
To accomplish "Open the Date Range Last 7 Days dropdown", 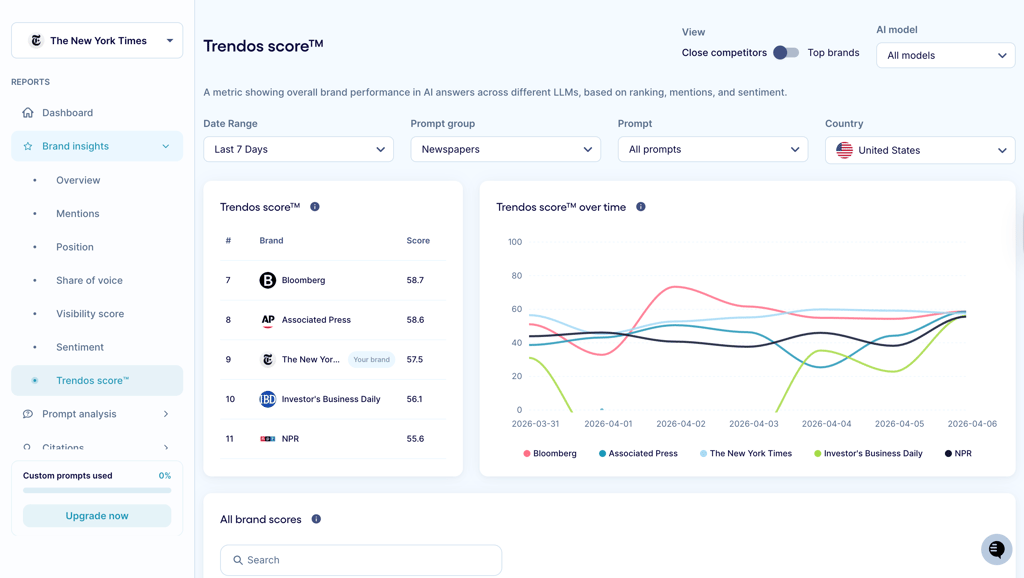I will click(298, 150).
